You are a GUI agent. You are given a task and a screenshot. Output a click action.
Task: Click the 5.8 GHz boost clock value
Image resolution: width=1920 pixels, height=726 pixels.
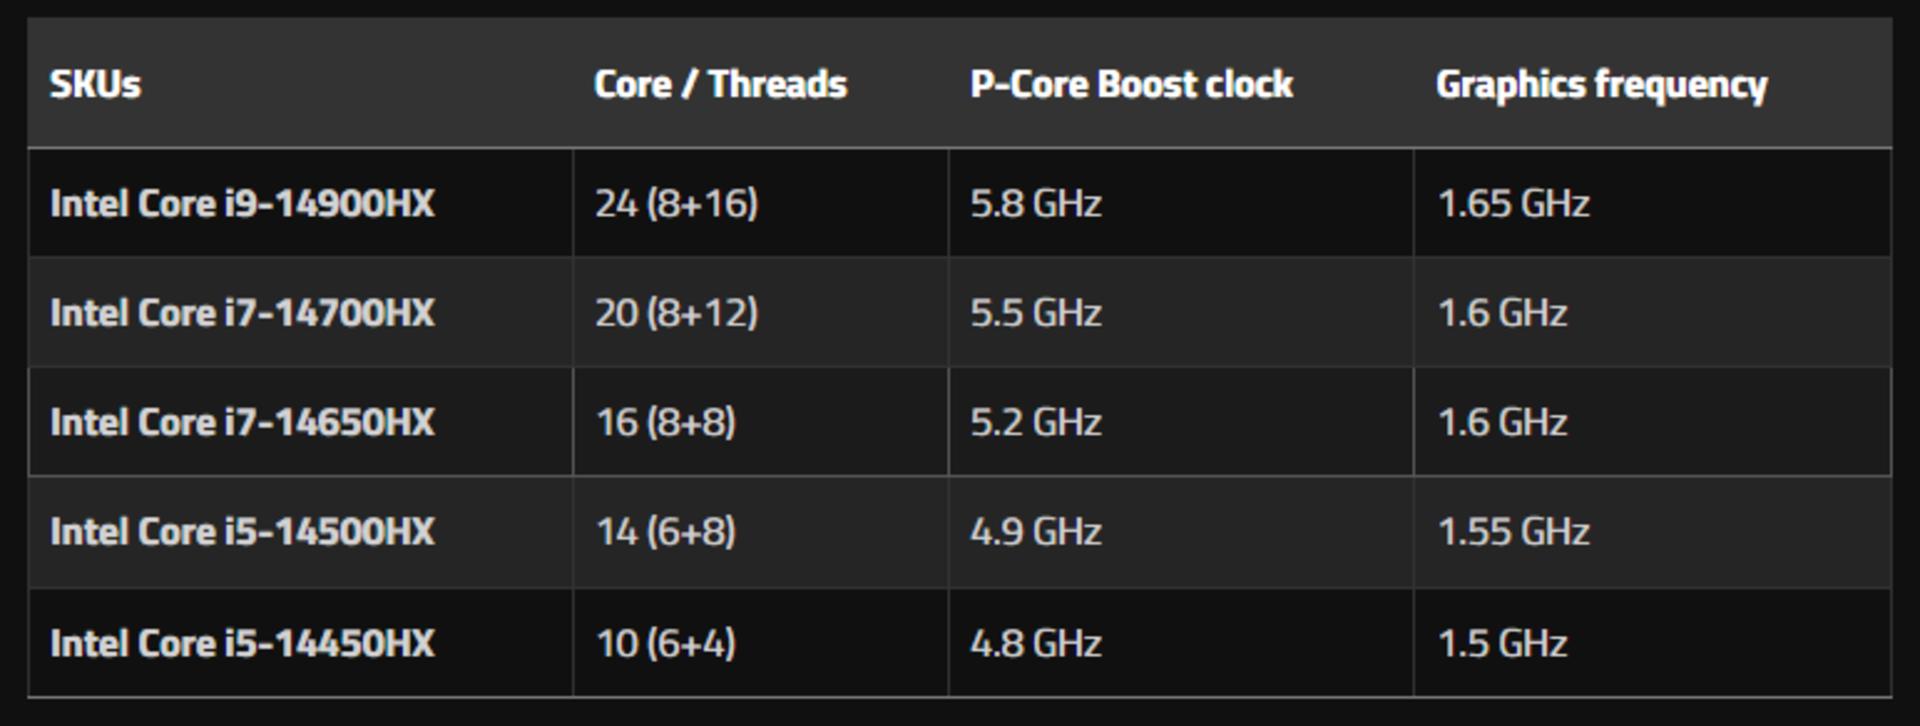[x=1036, y=203]
